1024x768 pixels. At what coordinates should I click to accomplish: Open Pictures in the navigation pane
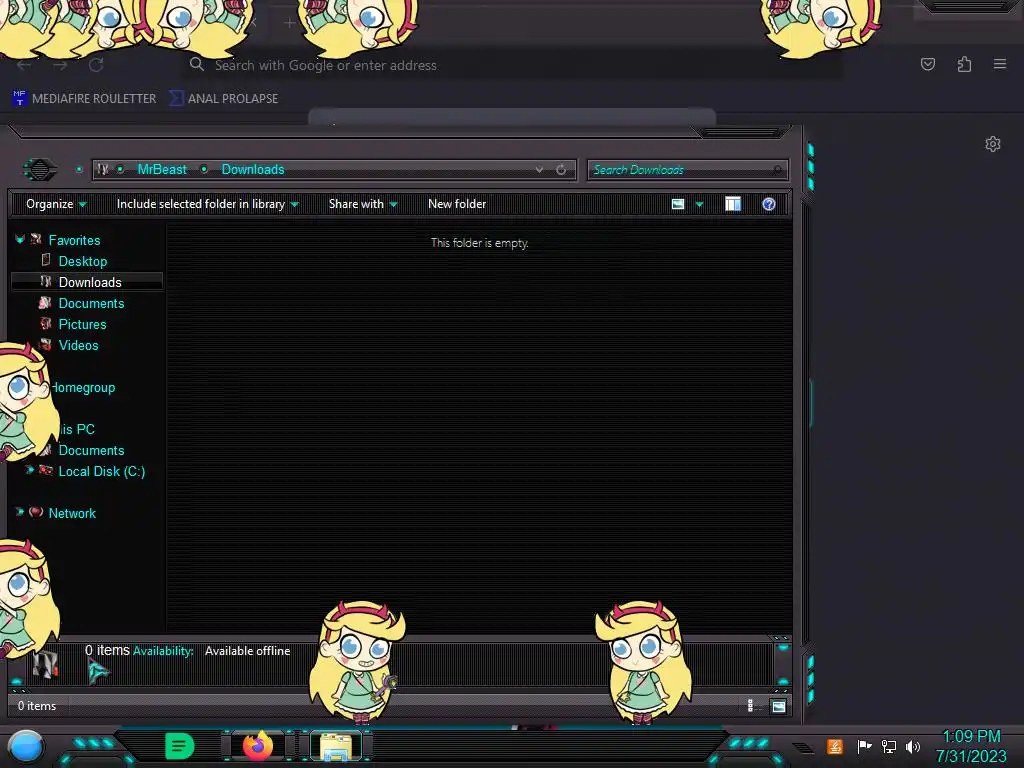82,325
